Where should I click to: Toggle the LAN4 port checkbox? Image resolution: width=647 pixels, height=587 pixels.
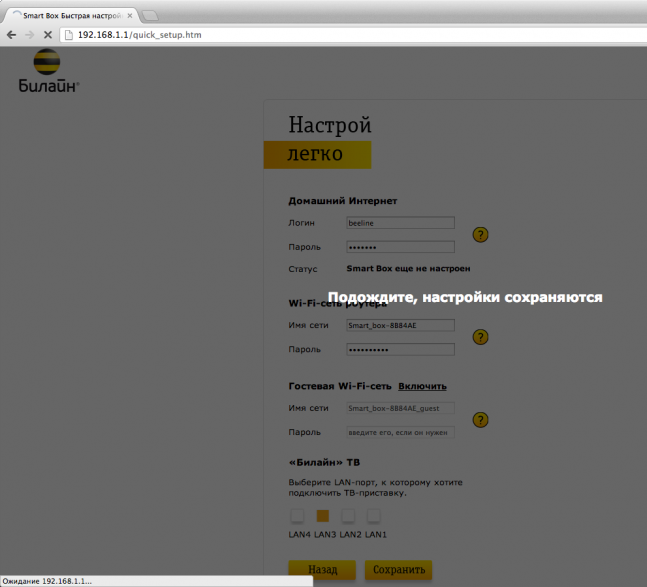click(297, 516)
